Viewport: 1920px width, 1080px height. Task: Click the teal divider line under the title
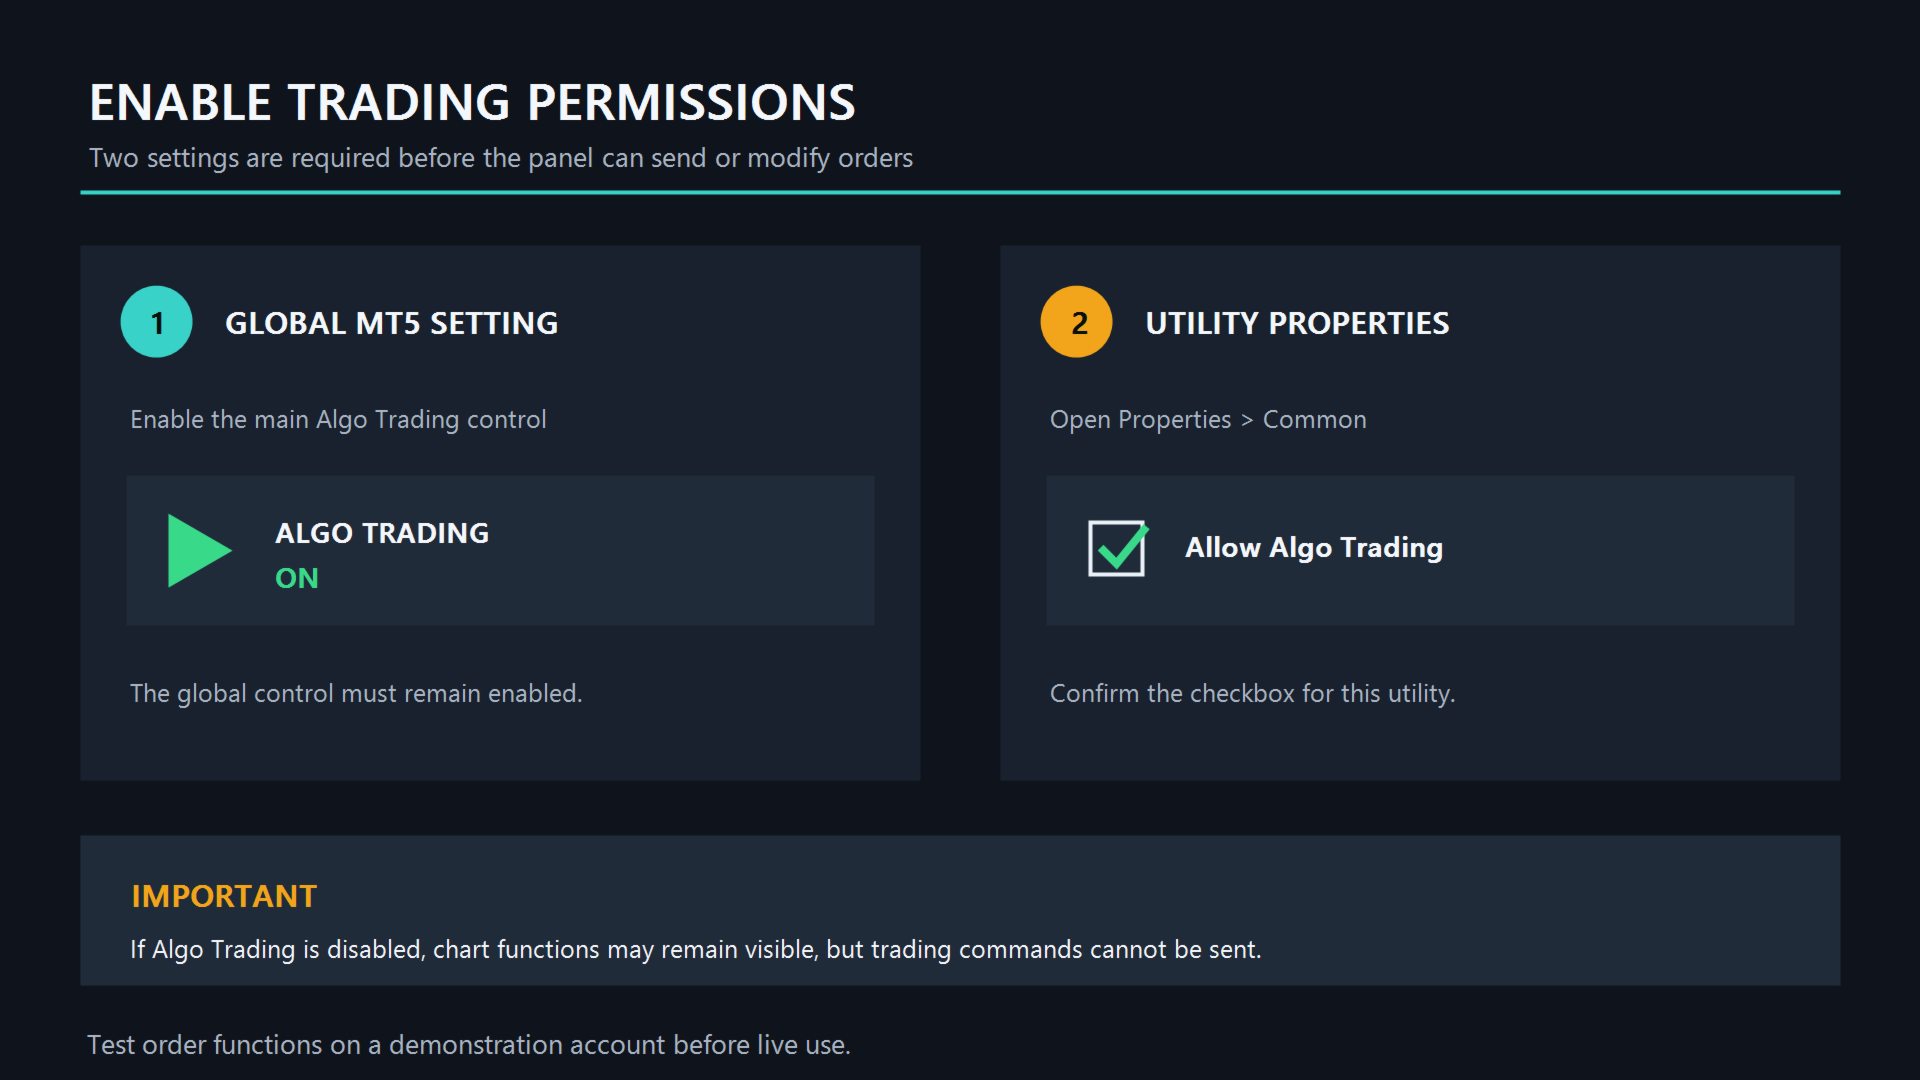960,192
